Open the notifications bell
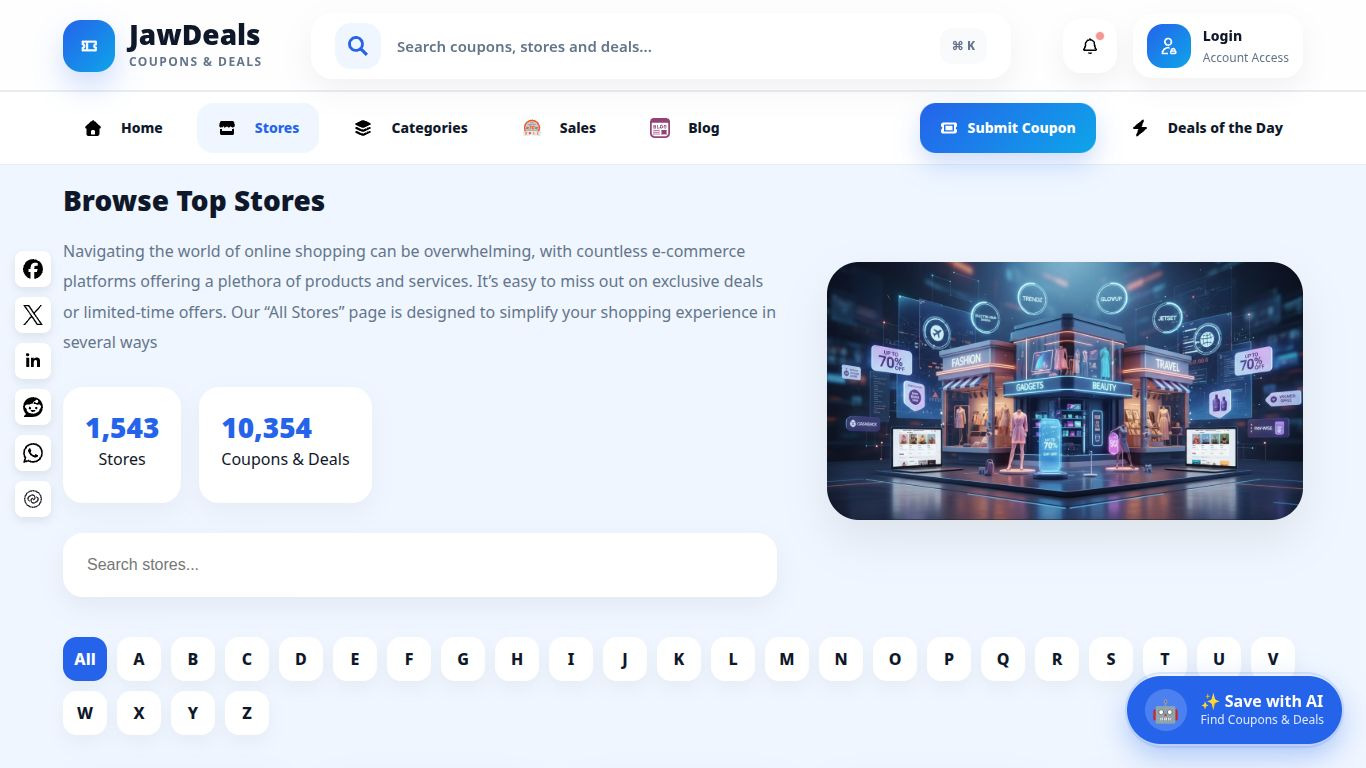 click(x=1090, y=46)
